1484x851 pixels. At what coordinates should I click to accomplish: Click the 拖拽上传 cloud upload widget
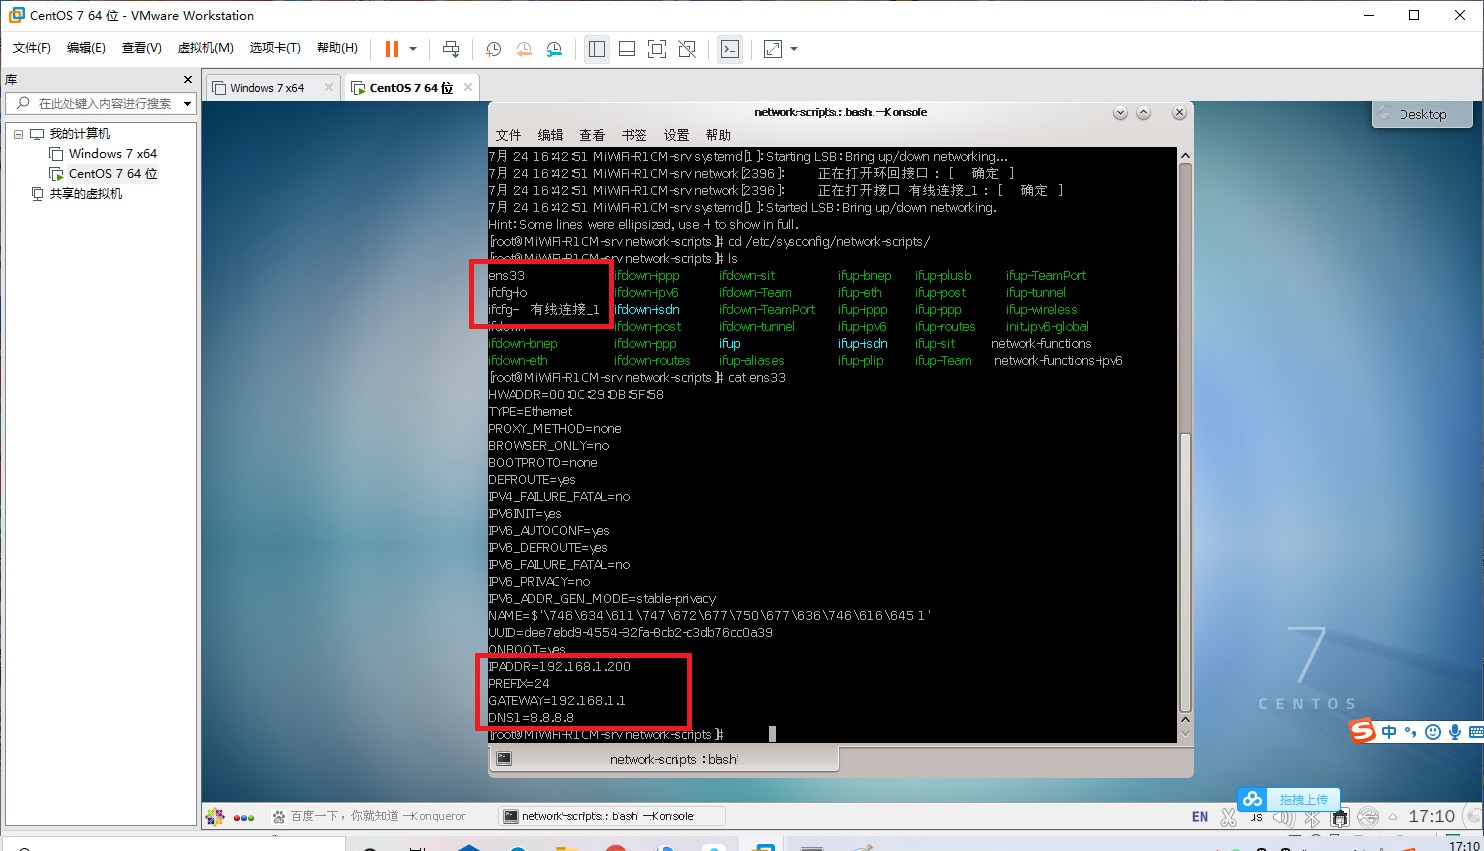click(1288, 799)
